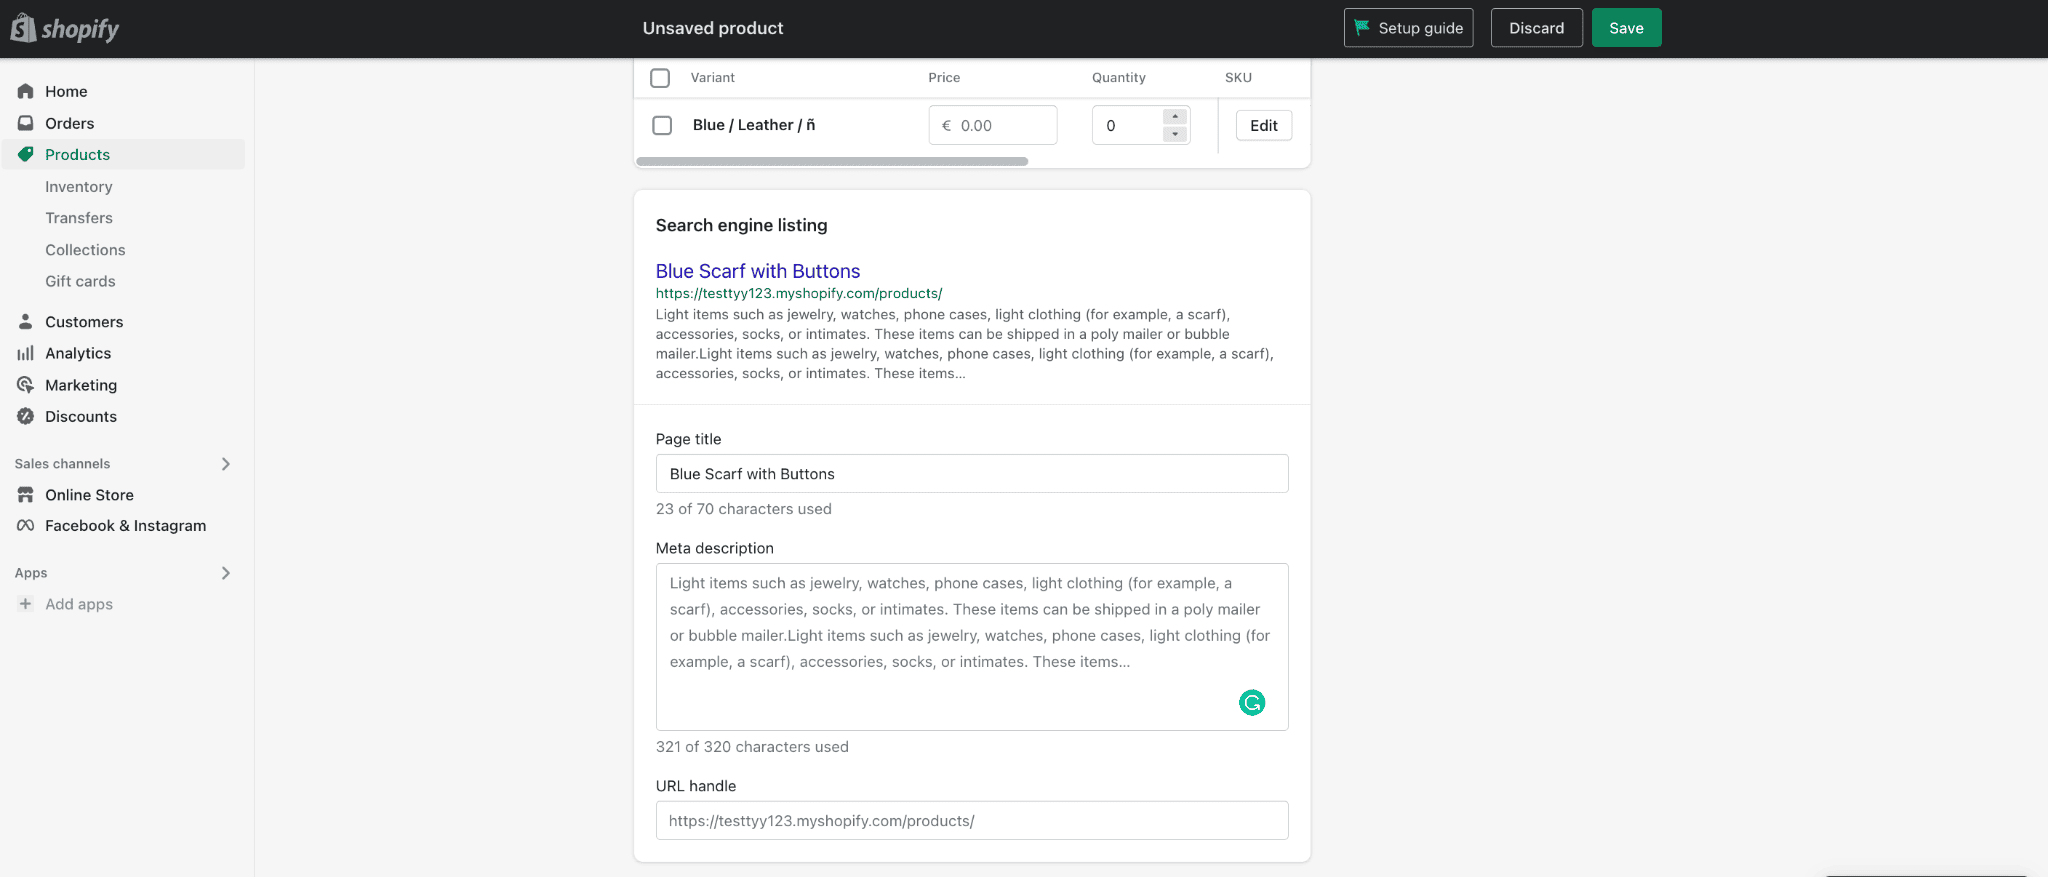Viewport: 2048px width, 877px height.
Task: Click the Setup guide flag icon
Action: pos(1362,28)
